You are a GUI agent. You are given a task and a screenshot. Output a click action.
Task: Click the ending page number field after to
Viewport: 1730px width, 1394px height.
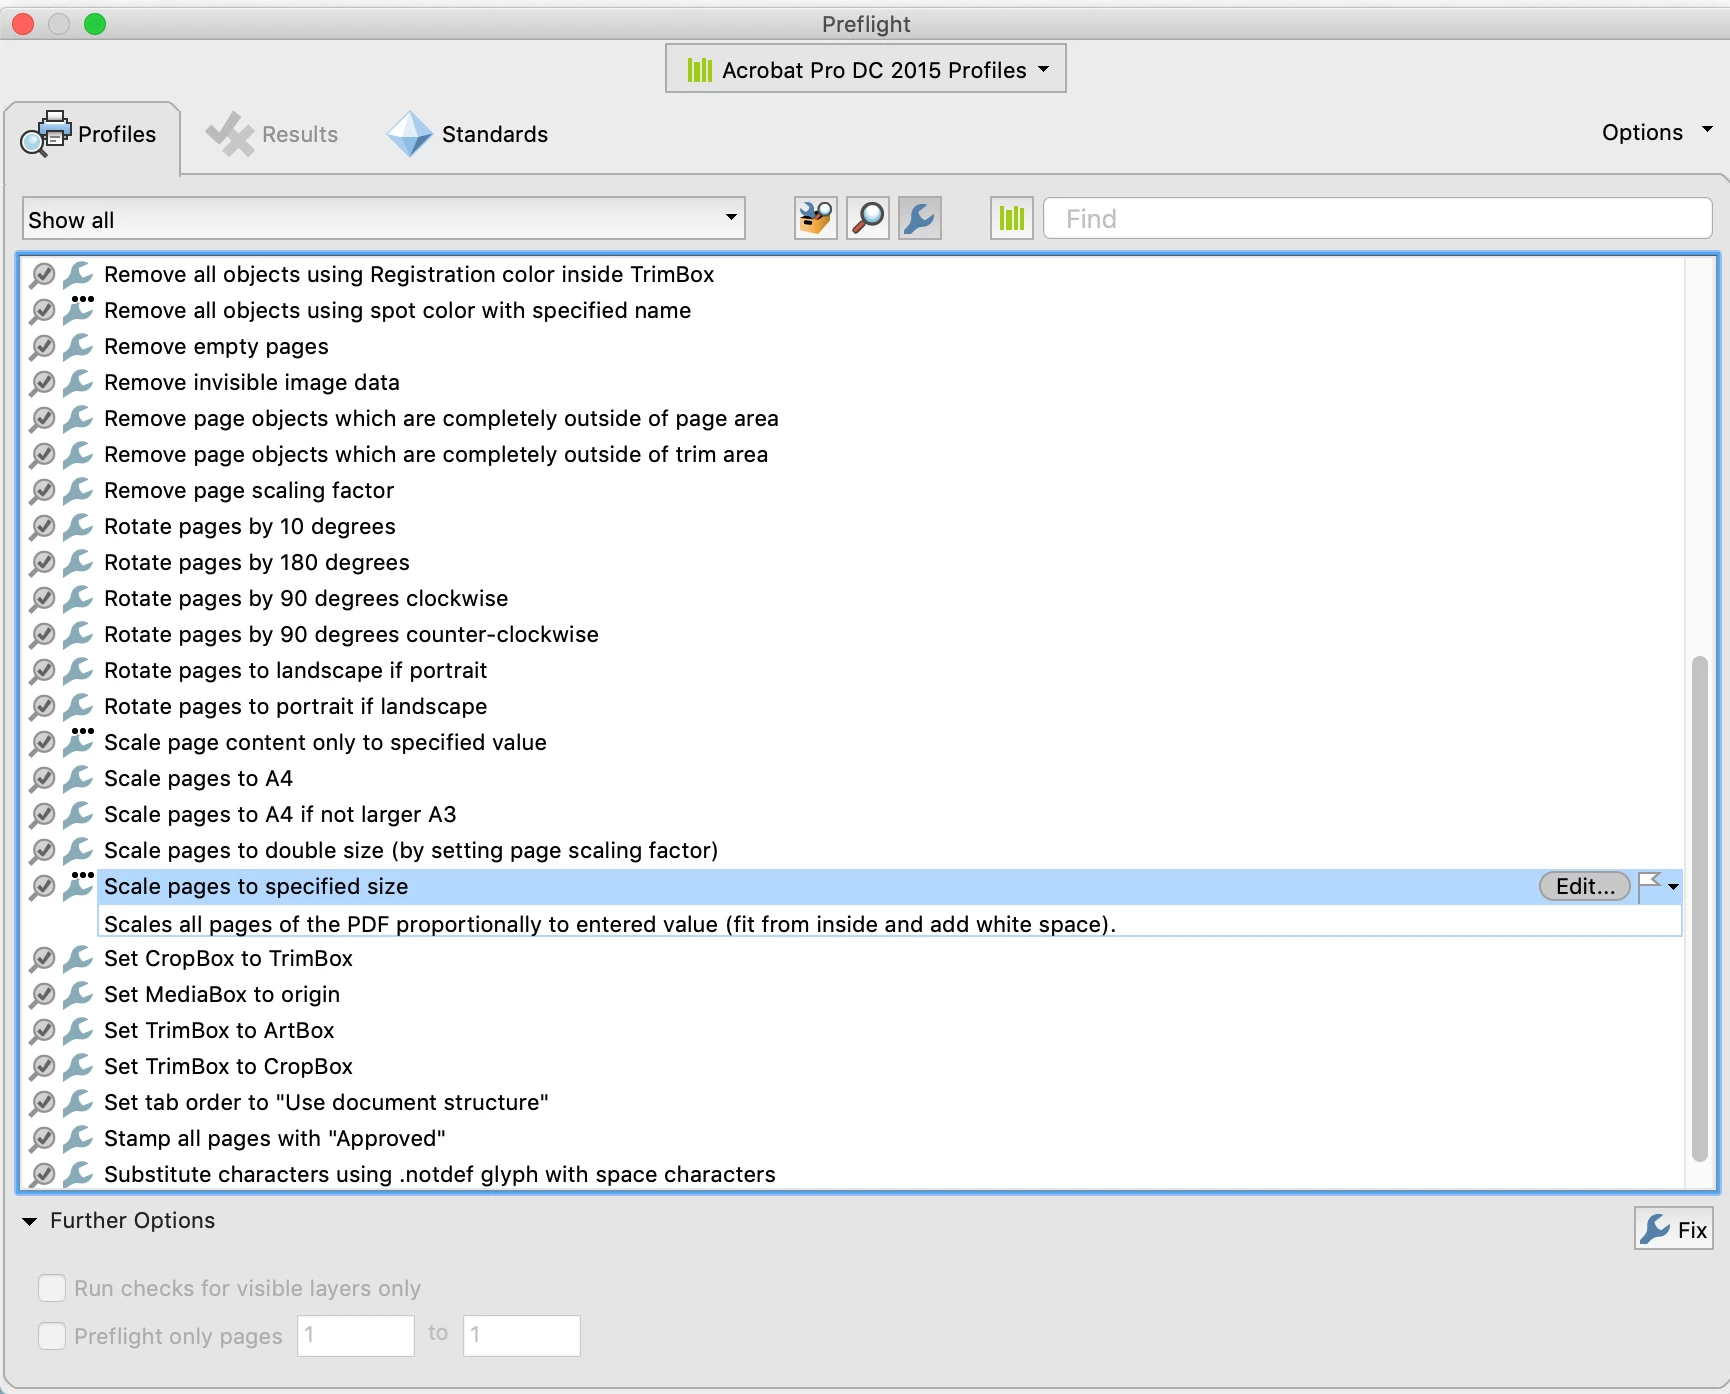click(x=521, y=1335)
